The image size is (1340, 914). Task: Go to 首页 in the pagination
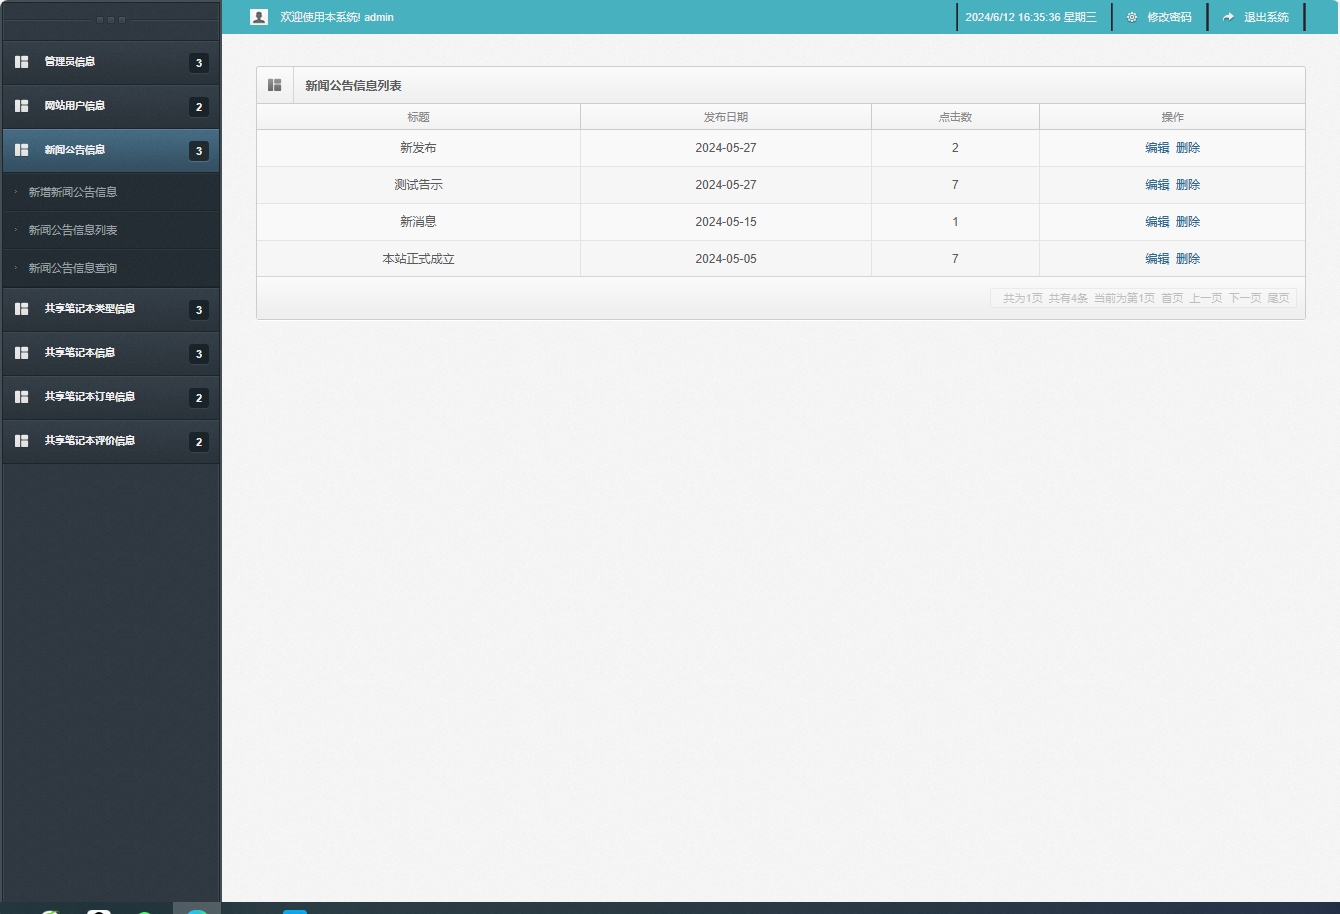pyautogui.click(x=1172, y=298)
